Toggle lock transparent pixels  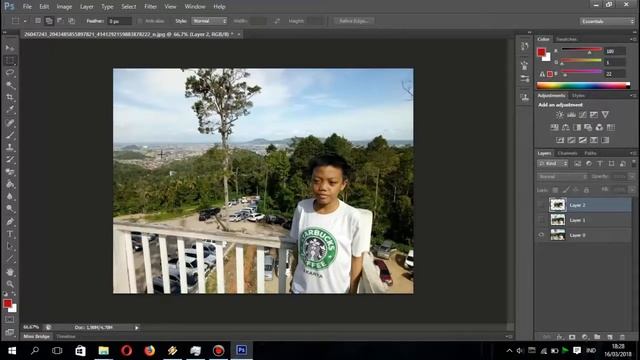pyautogui.click(x=555, y=190)
